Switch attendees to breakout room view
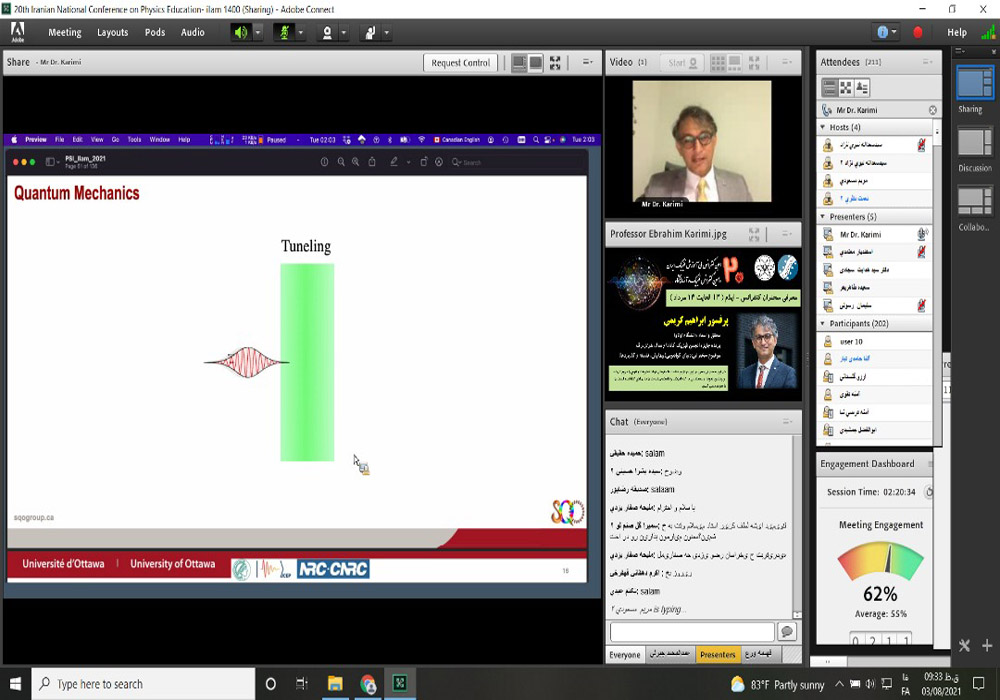The width and height of the screenshot is (1000, 700). [846, 88]
